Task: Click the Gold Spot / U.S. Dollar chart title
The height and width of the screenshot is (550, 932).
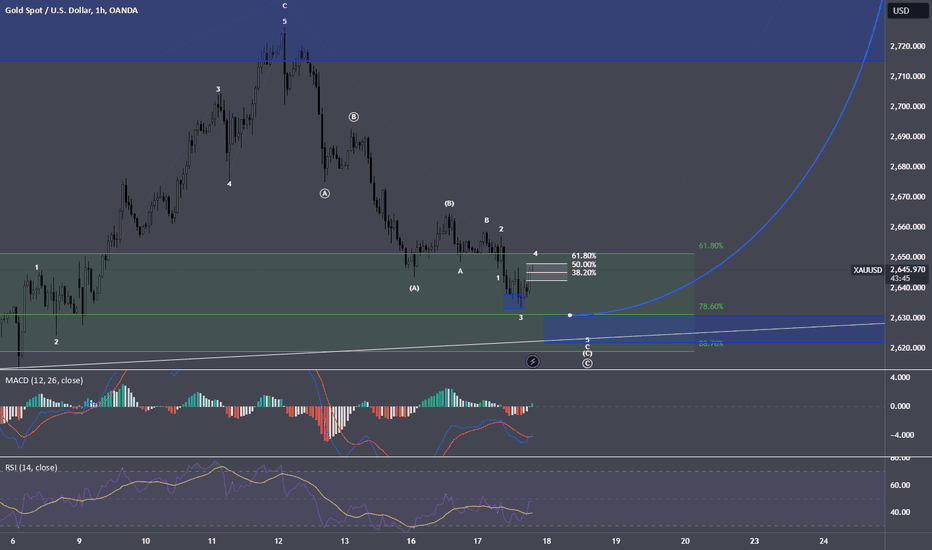Action: (71, 10)
